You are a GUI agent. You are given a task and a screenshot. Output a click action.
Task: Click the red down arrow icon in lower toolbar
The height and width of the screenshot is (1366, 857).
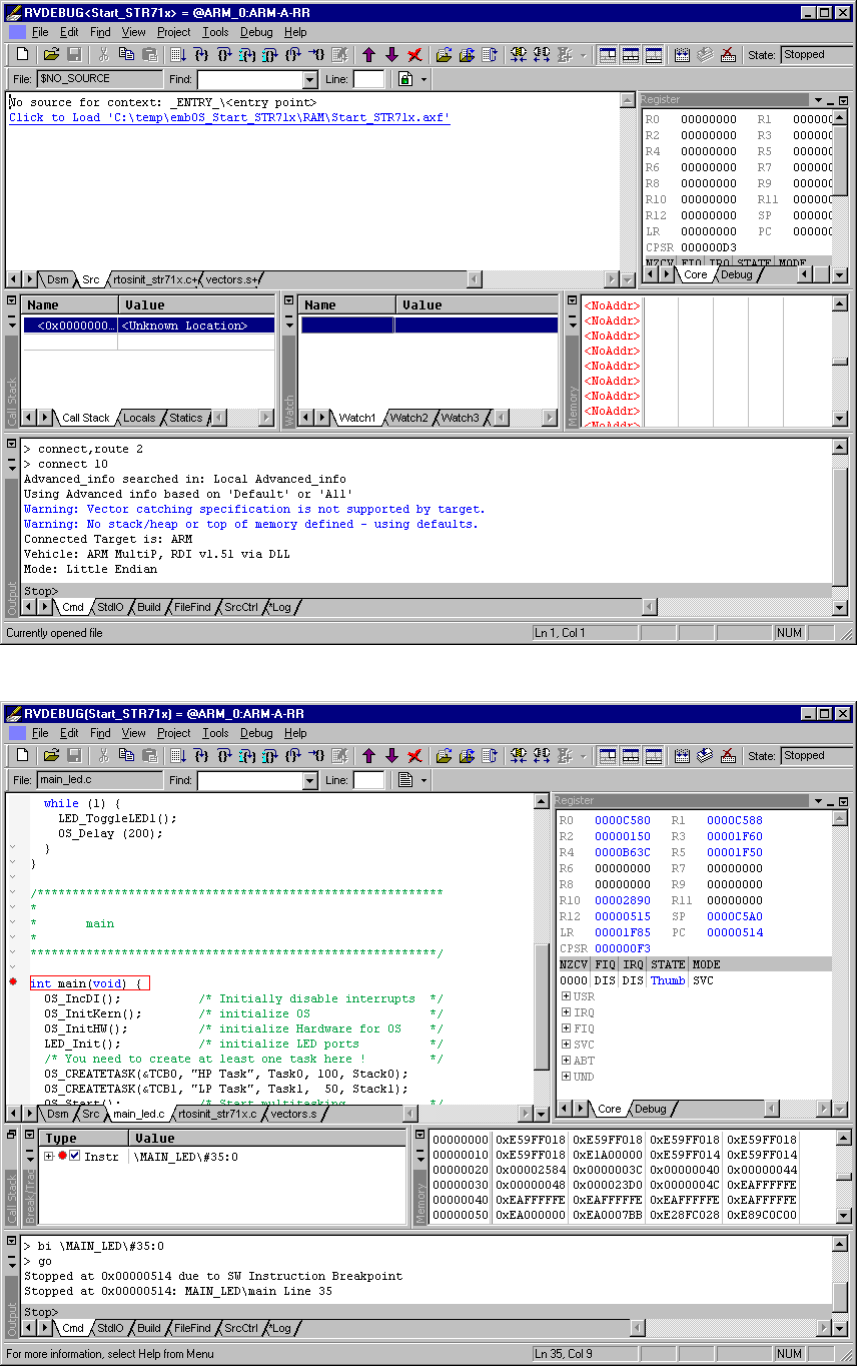[391, 755]
